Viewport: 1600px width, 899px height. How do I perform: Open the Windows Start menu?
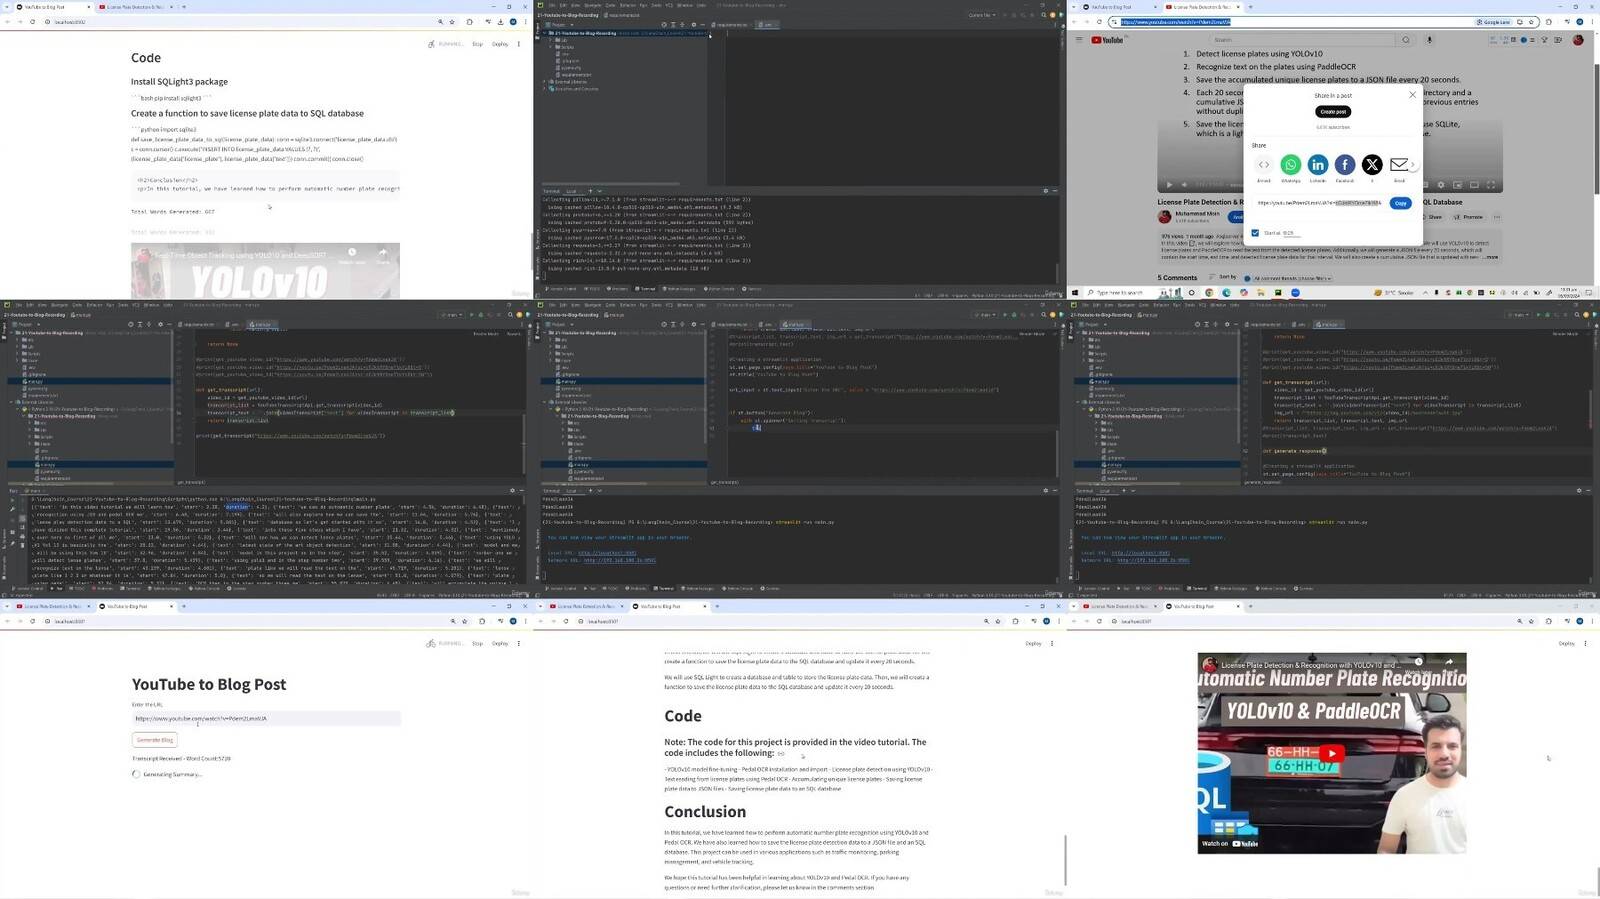1076,293
